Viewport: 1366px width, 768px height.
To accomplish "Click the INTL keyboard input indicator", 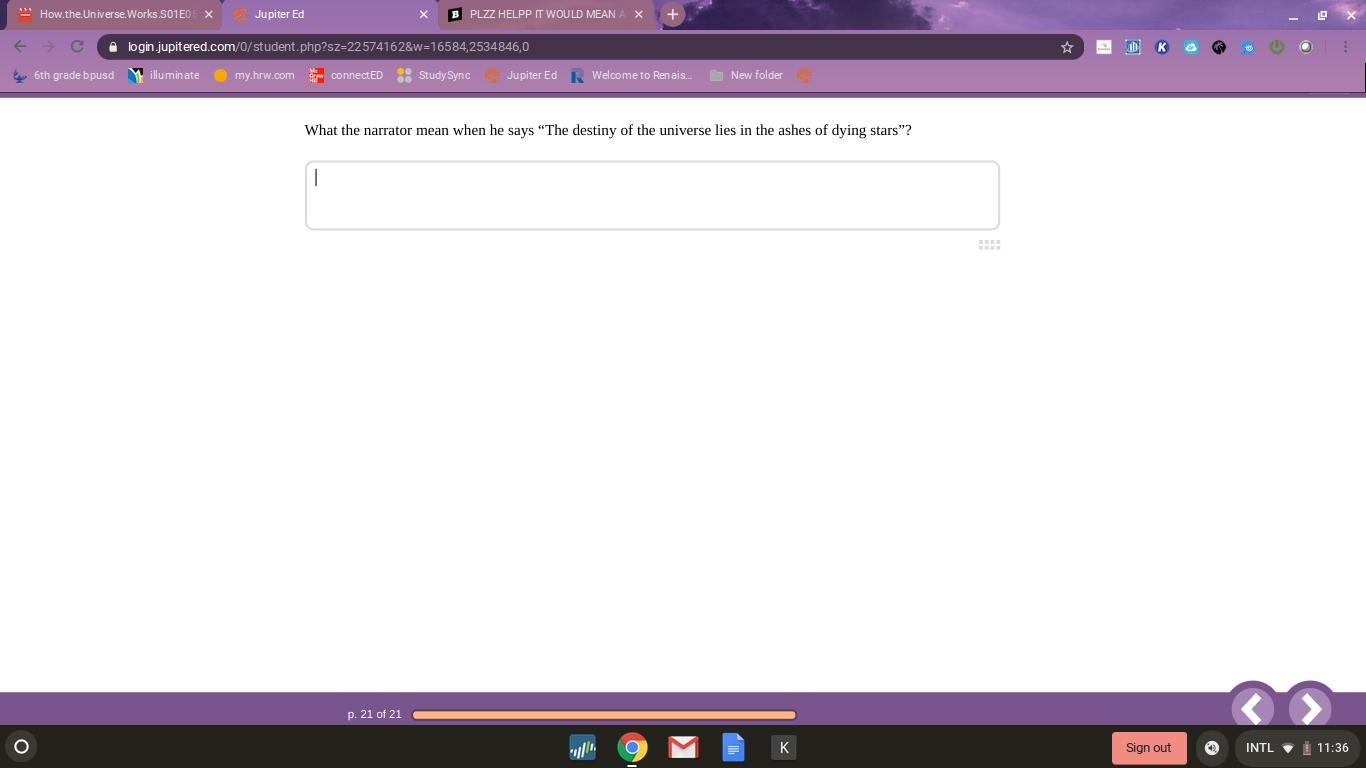I will coord(1259,748).
